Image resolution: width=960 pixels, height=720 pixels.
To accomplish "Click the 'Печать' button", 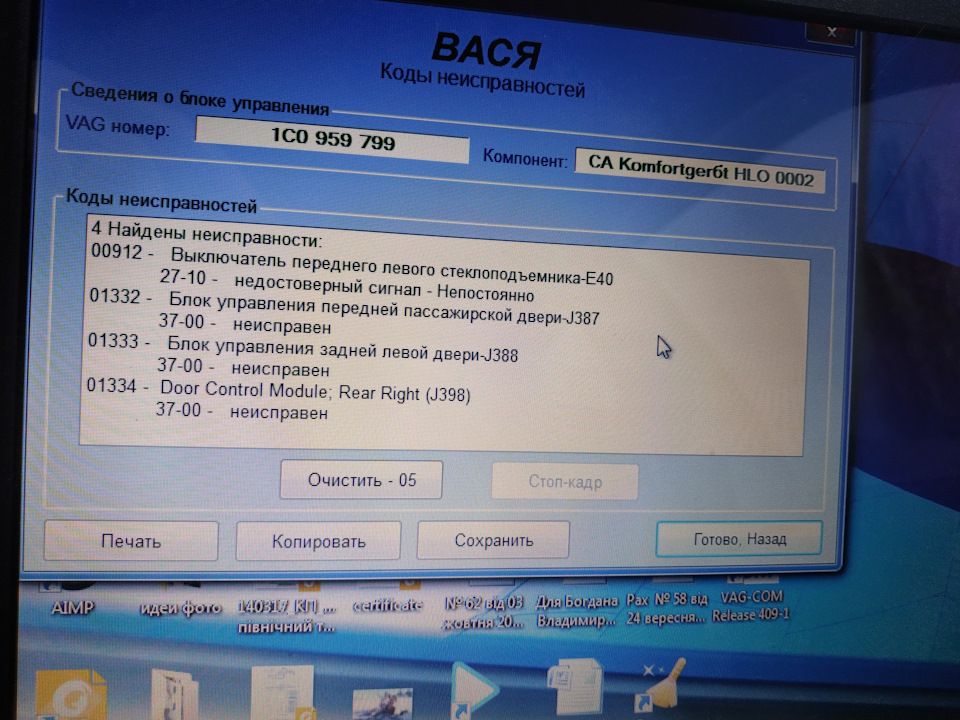I will (131, 541).
